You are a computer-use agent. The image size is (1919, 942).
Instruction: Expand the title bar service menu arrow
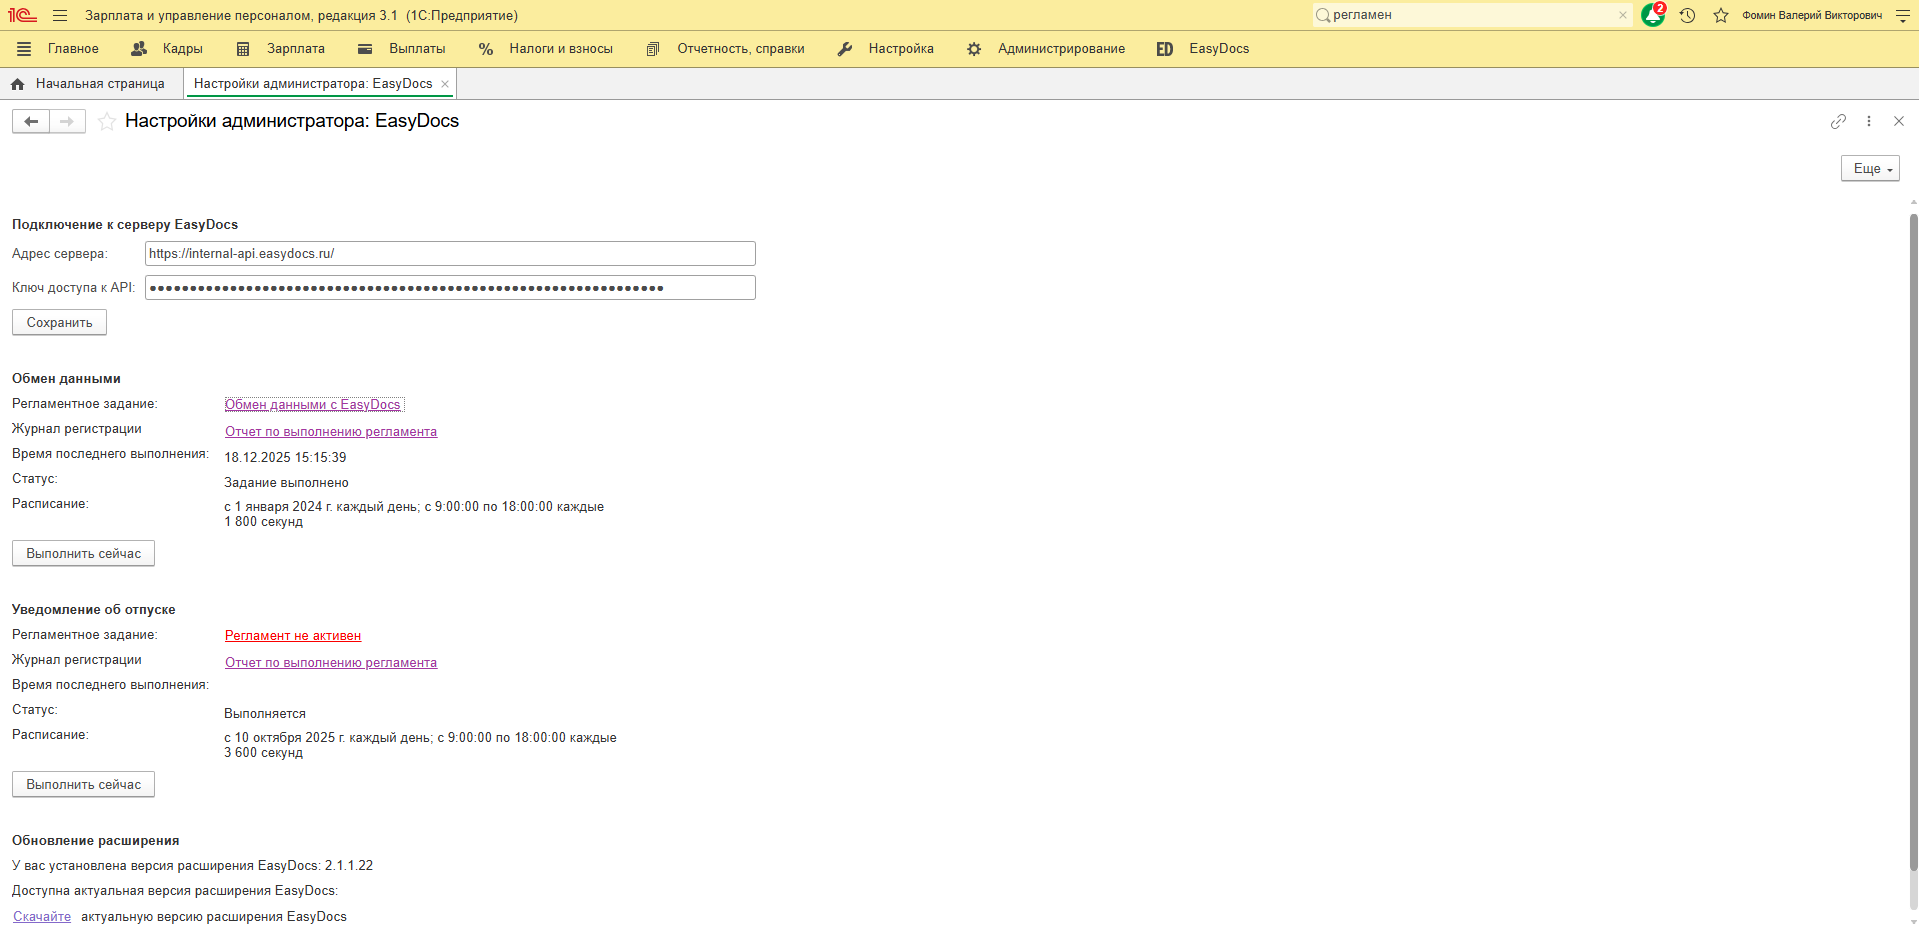pyautogui.click(x=1902, y=16)
